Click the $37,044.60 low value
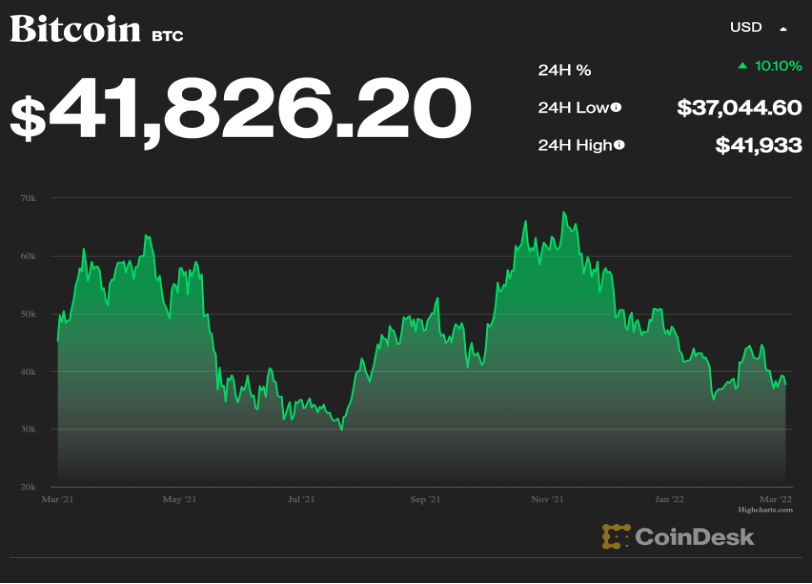The height and width of the screenshot is (584, 812). 740,108
